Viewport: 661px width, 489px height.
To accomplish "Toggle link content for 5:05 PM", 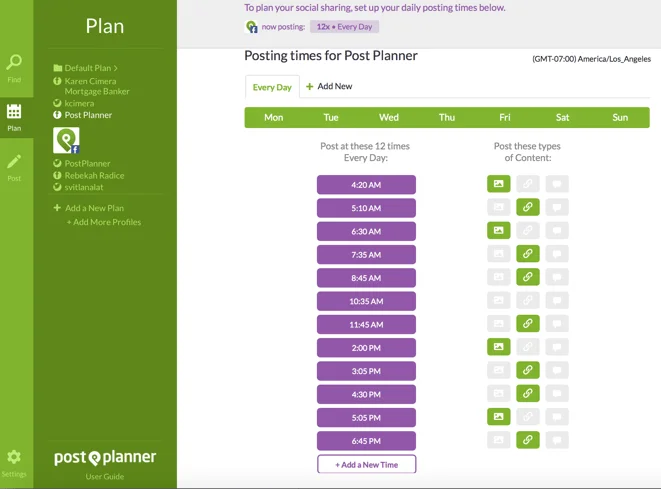I will [x=528, y=416].
